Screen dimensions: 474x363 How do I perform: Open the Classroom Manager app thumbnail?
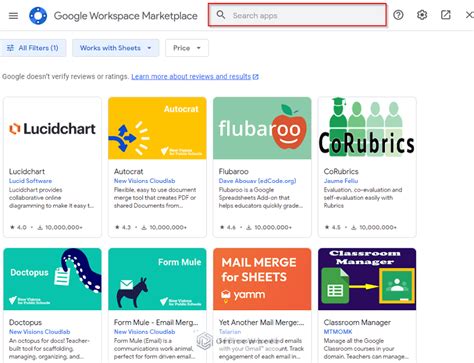tap(367, 279)
